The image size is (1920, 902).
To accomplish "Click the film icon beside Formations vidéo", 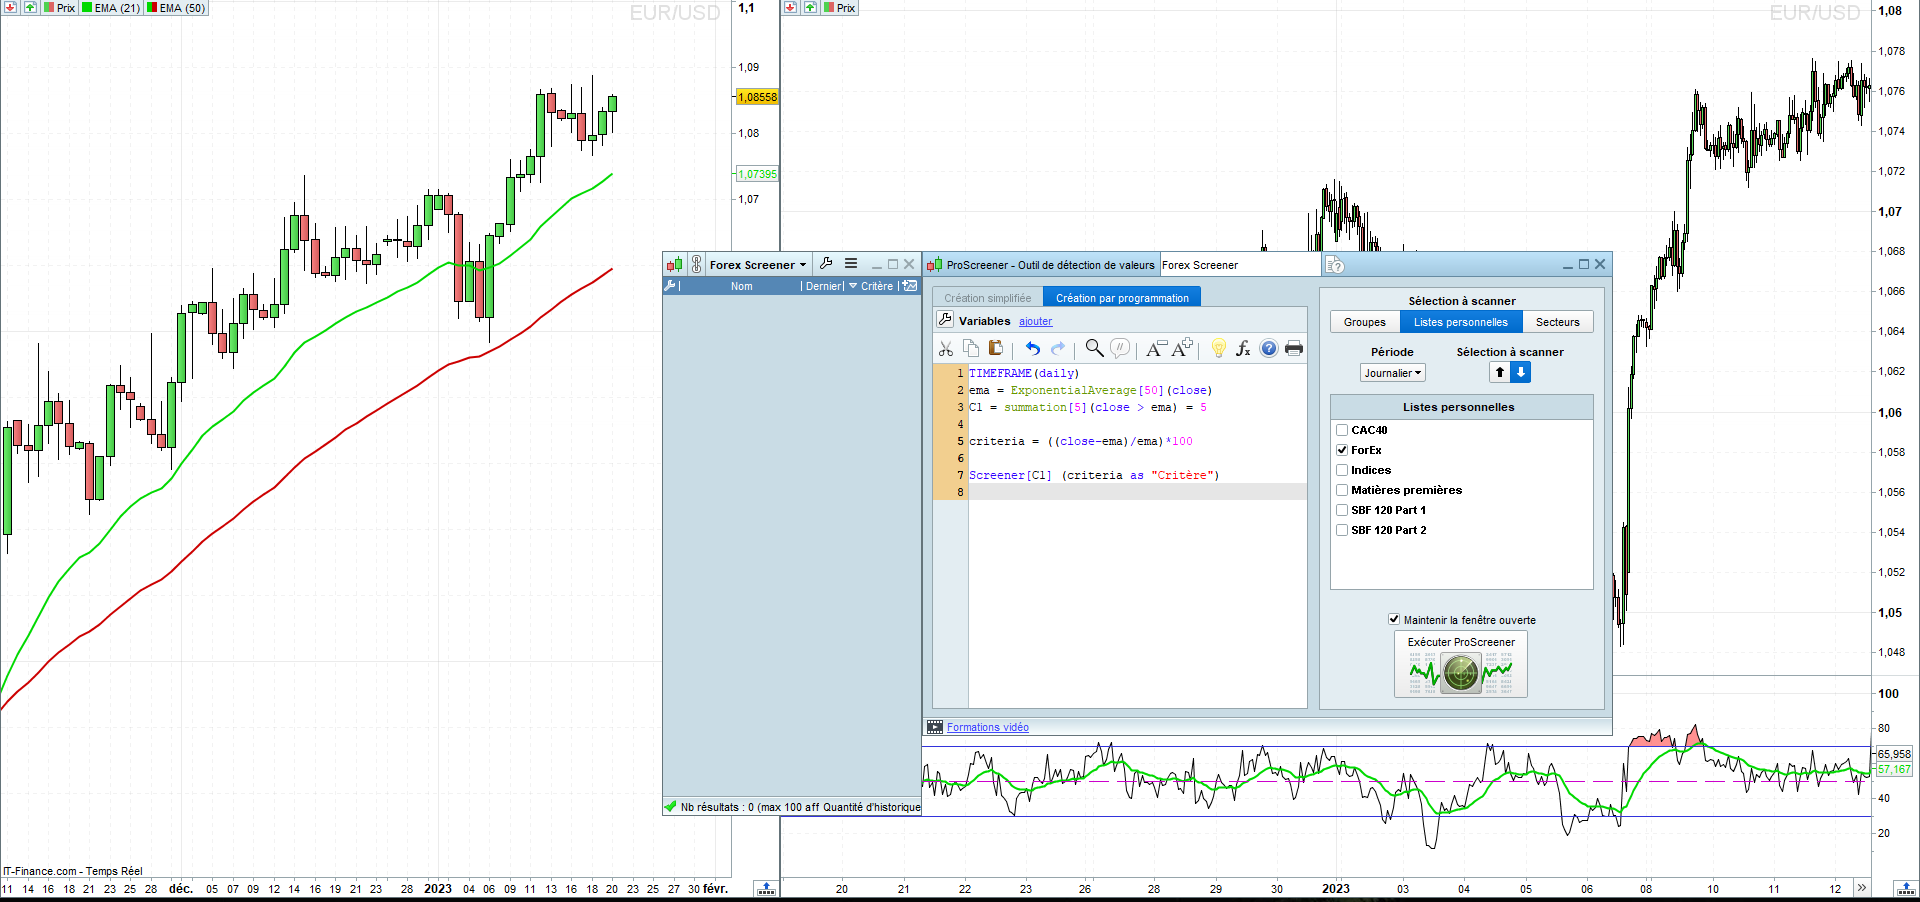I will [x=935, y=727].
